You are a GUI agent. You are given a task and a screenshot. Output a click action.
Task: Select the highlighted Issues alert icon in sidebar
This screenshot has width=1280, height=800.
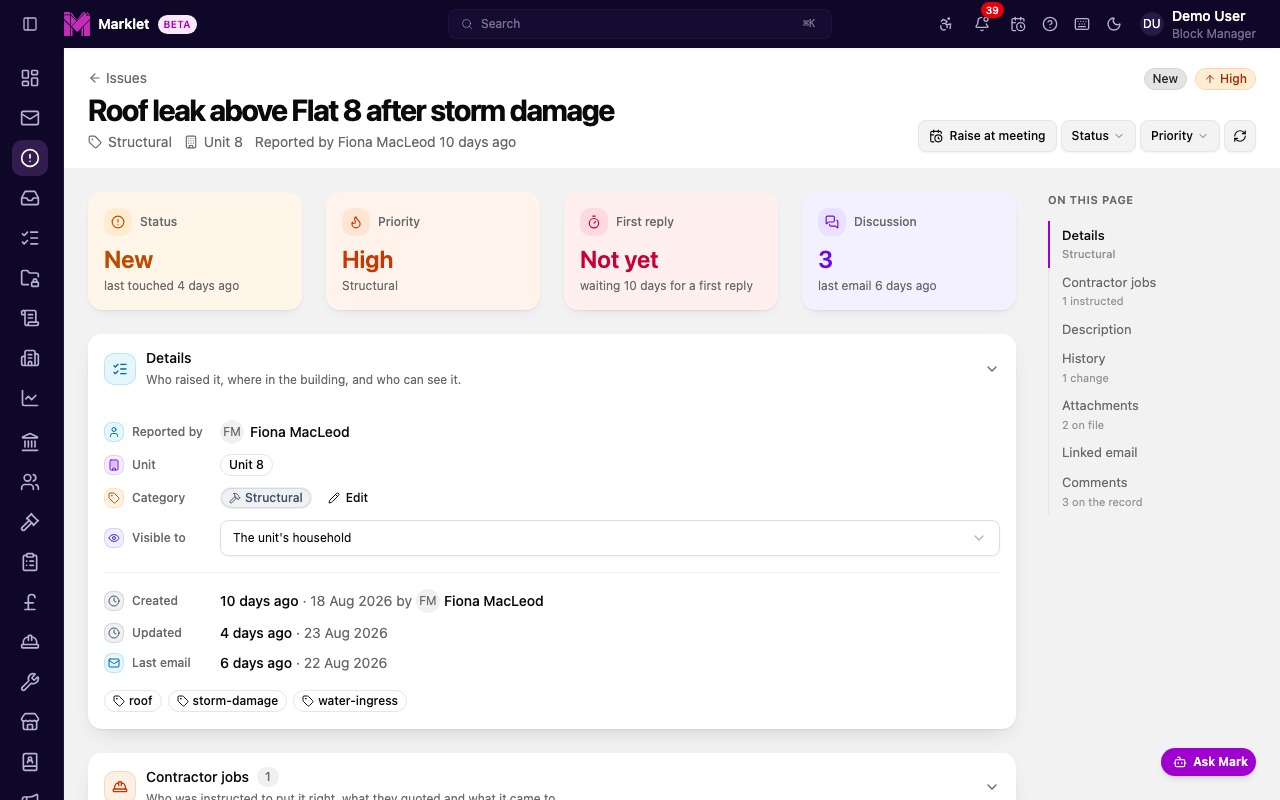[30, 158]
